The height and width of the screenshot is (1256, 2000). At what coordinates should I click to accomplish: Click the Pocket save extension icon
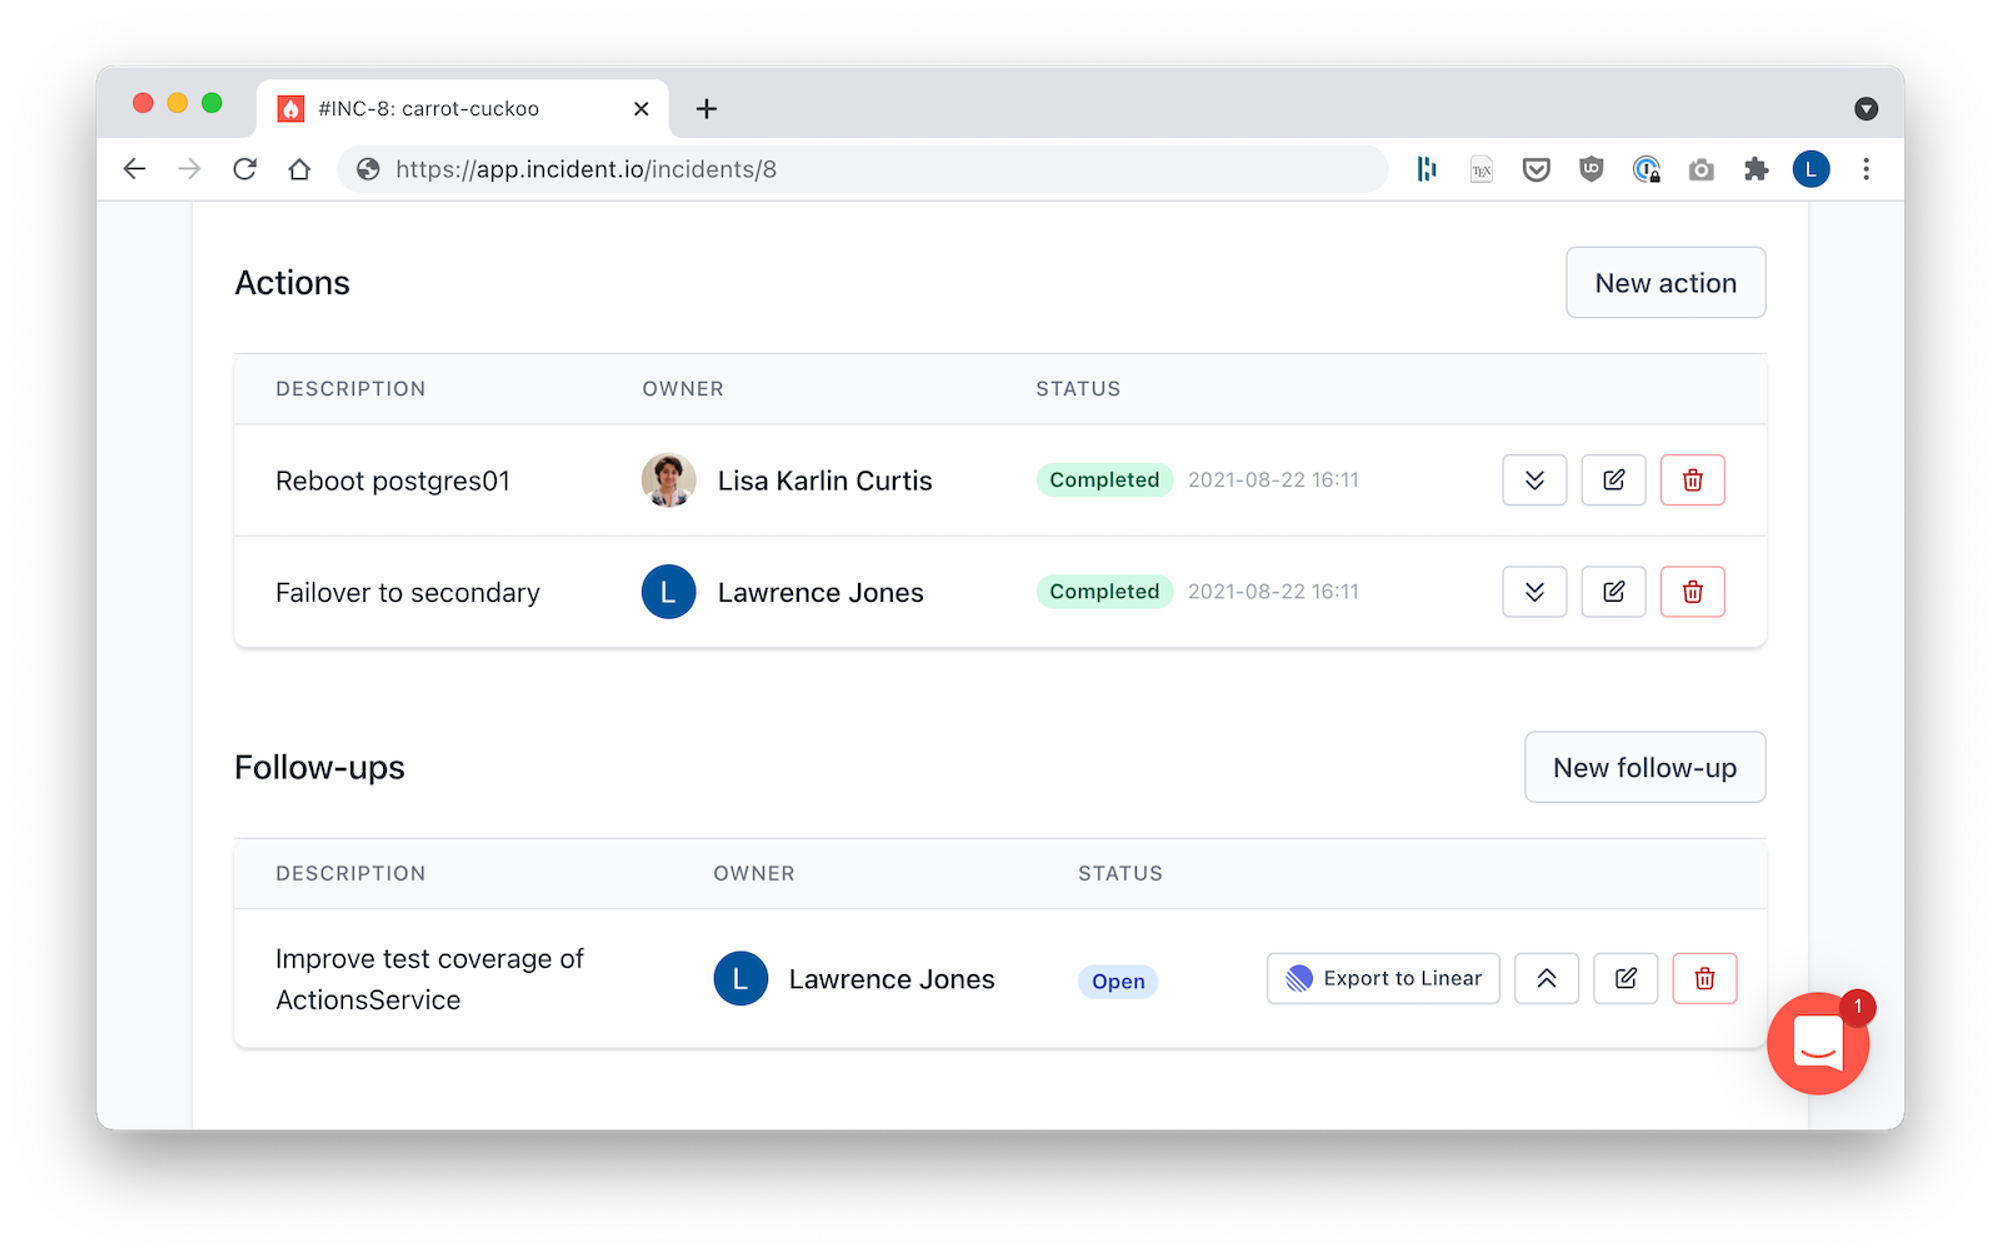(x=1536, y=169)
